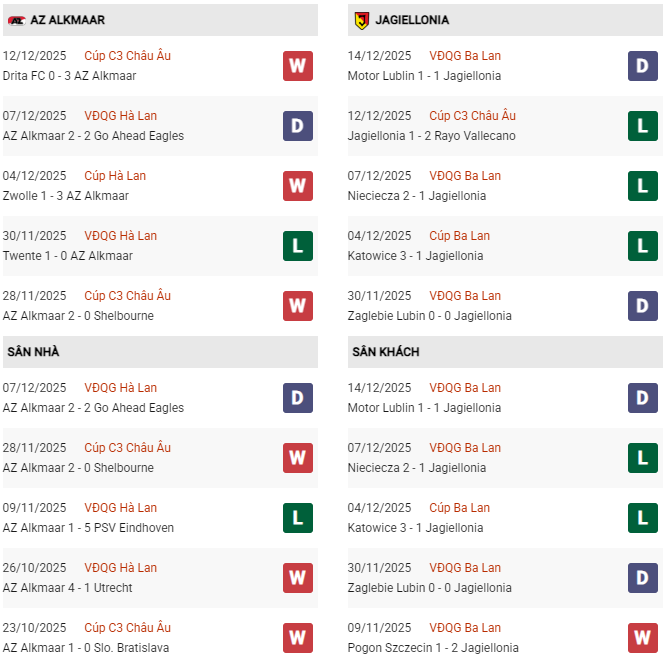This screenshot has width=665, height=662.
Task: Click the Jagiellonia club crest icon
Action: [x=361, y=20]
